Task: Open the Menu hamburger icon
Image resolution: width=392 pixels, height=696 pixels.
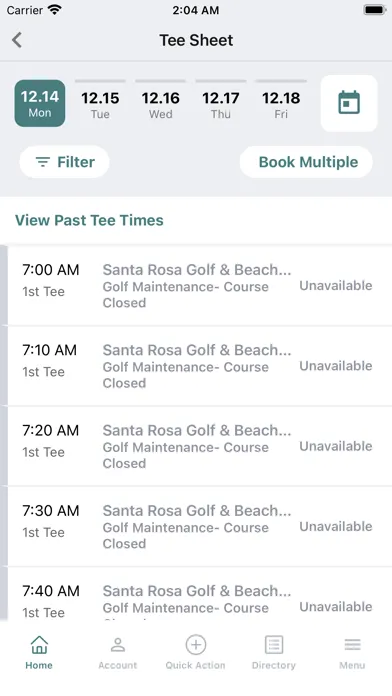Action: (352, 645)
